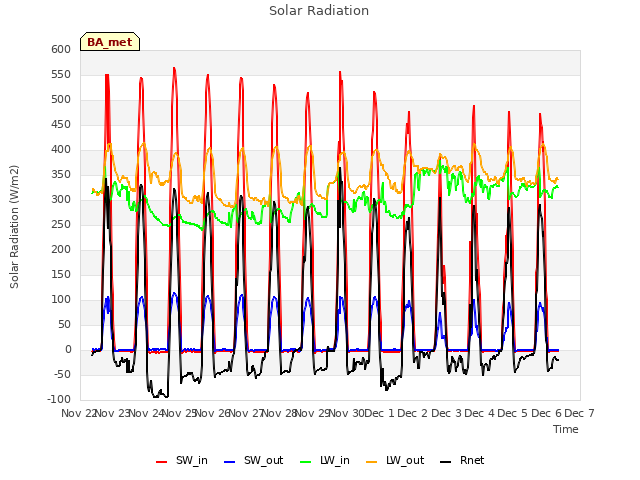Click the Dec 4 x-axis date label
The height and width of the screenshot is (480, 640).
coord(480,413)
